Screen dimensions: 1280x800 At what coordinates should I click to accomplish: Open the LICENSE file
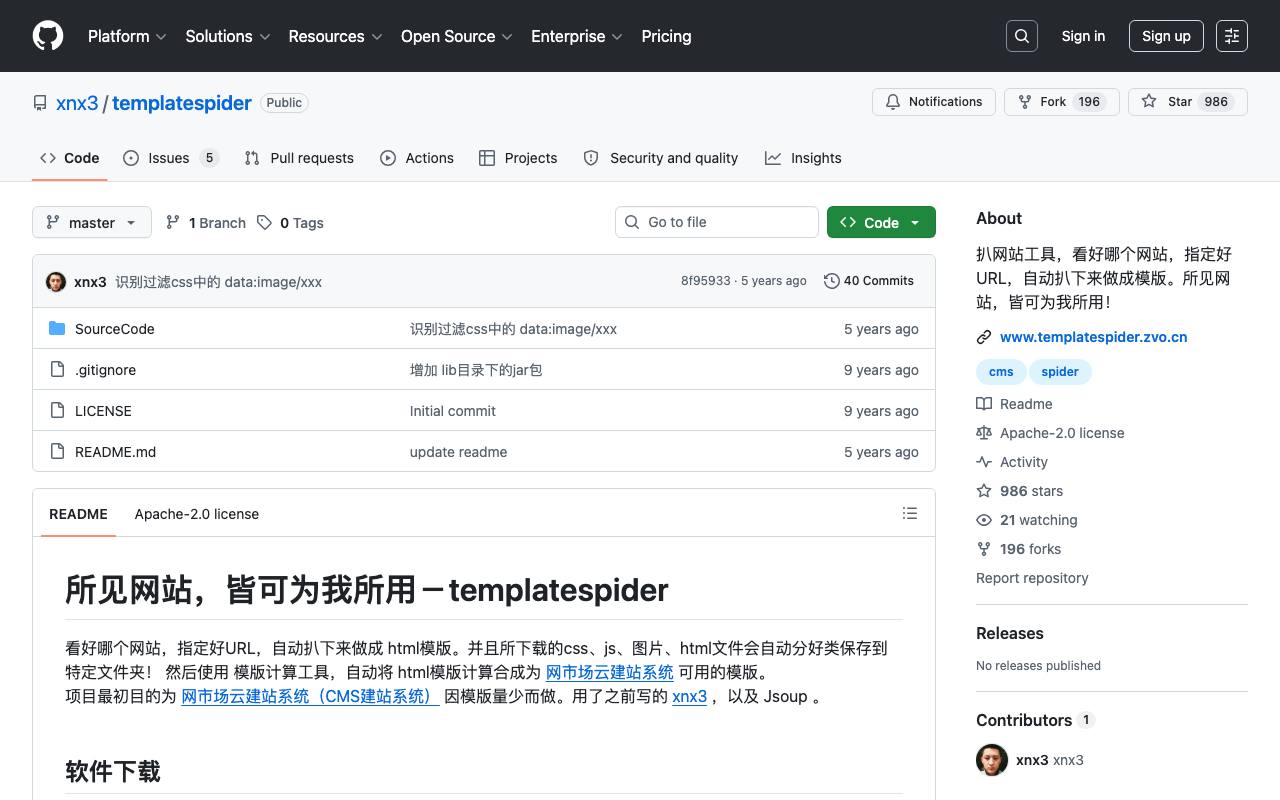tap(103, 411)
